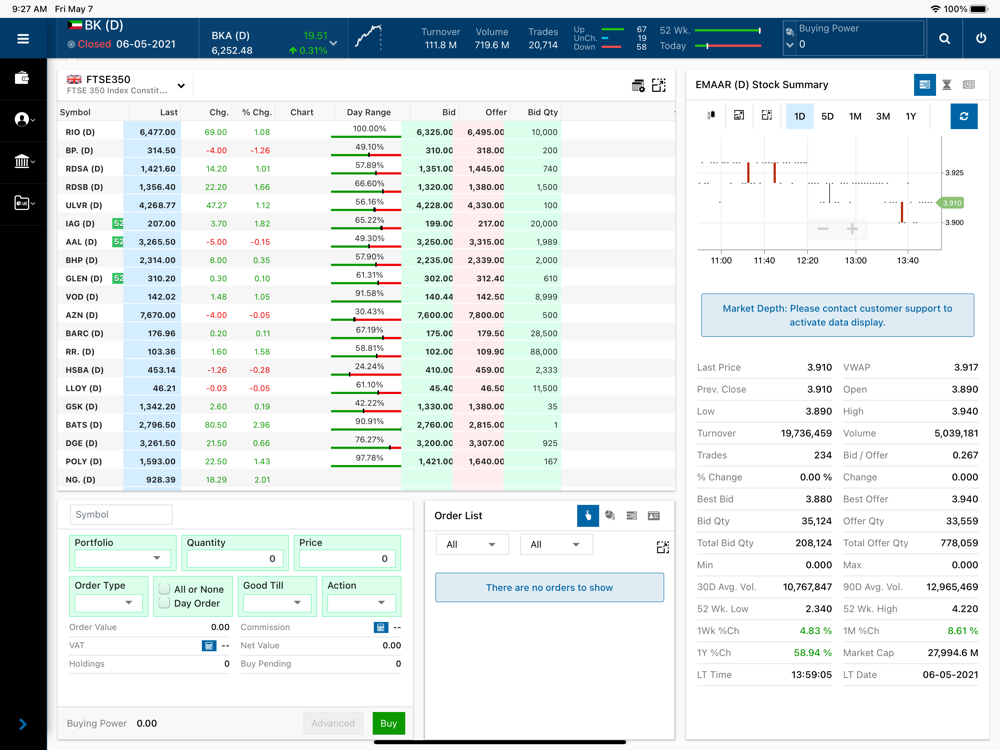Screen dimensions: 1000x750
Task: Toggle the All or None checkbox
Action: (164, 589)
